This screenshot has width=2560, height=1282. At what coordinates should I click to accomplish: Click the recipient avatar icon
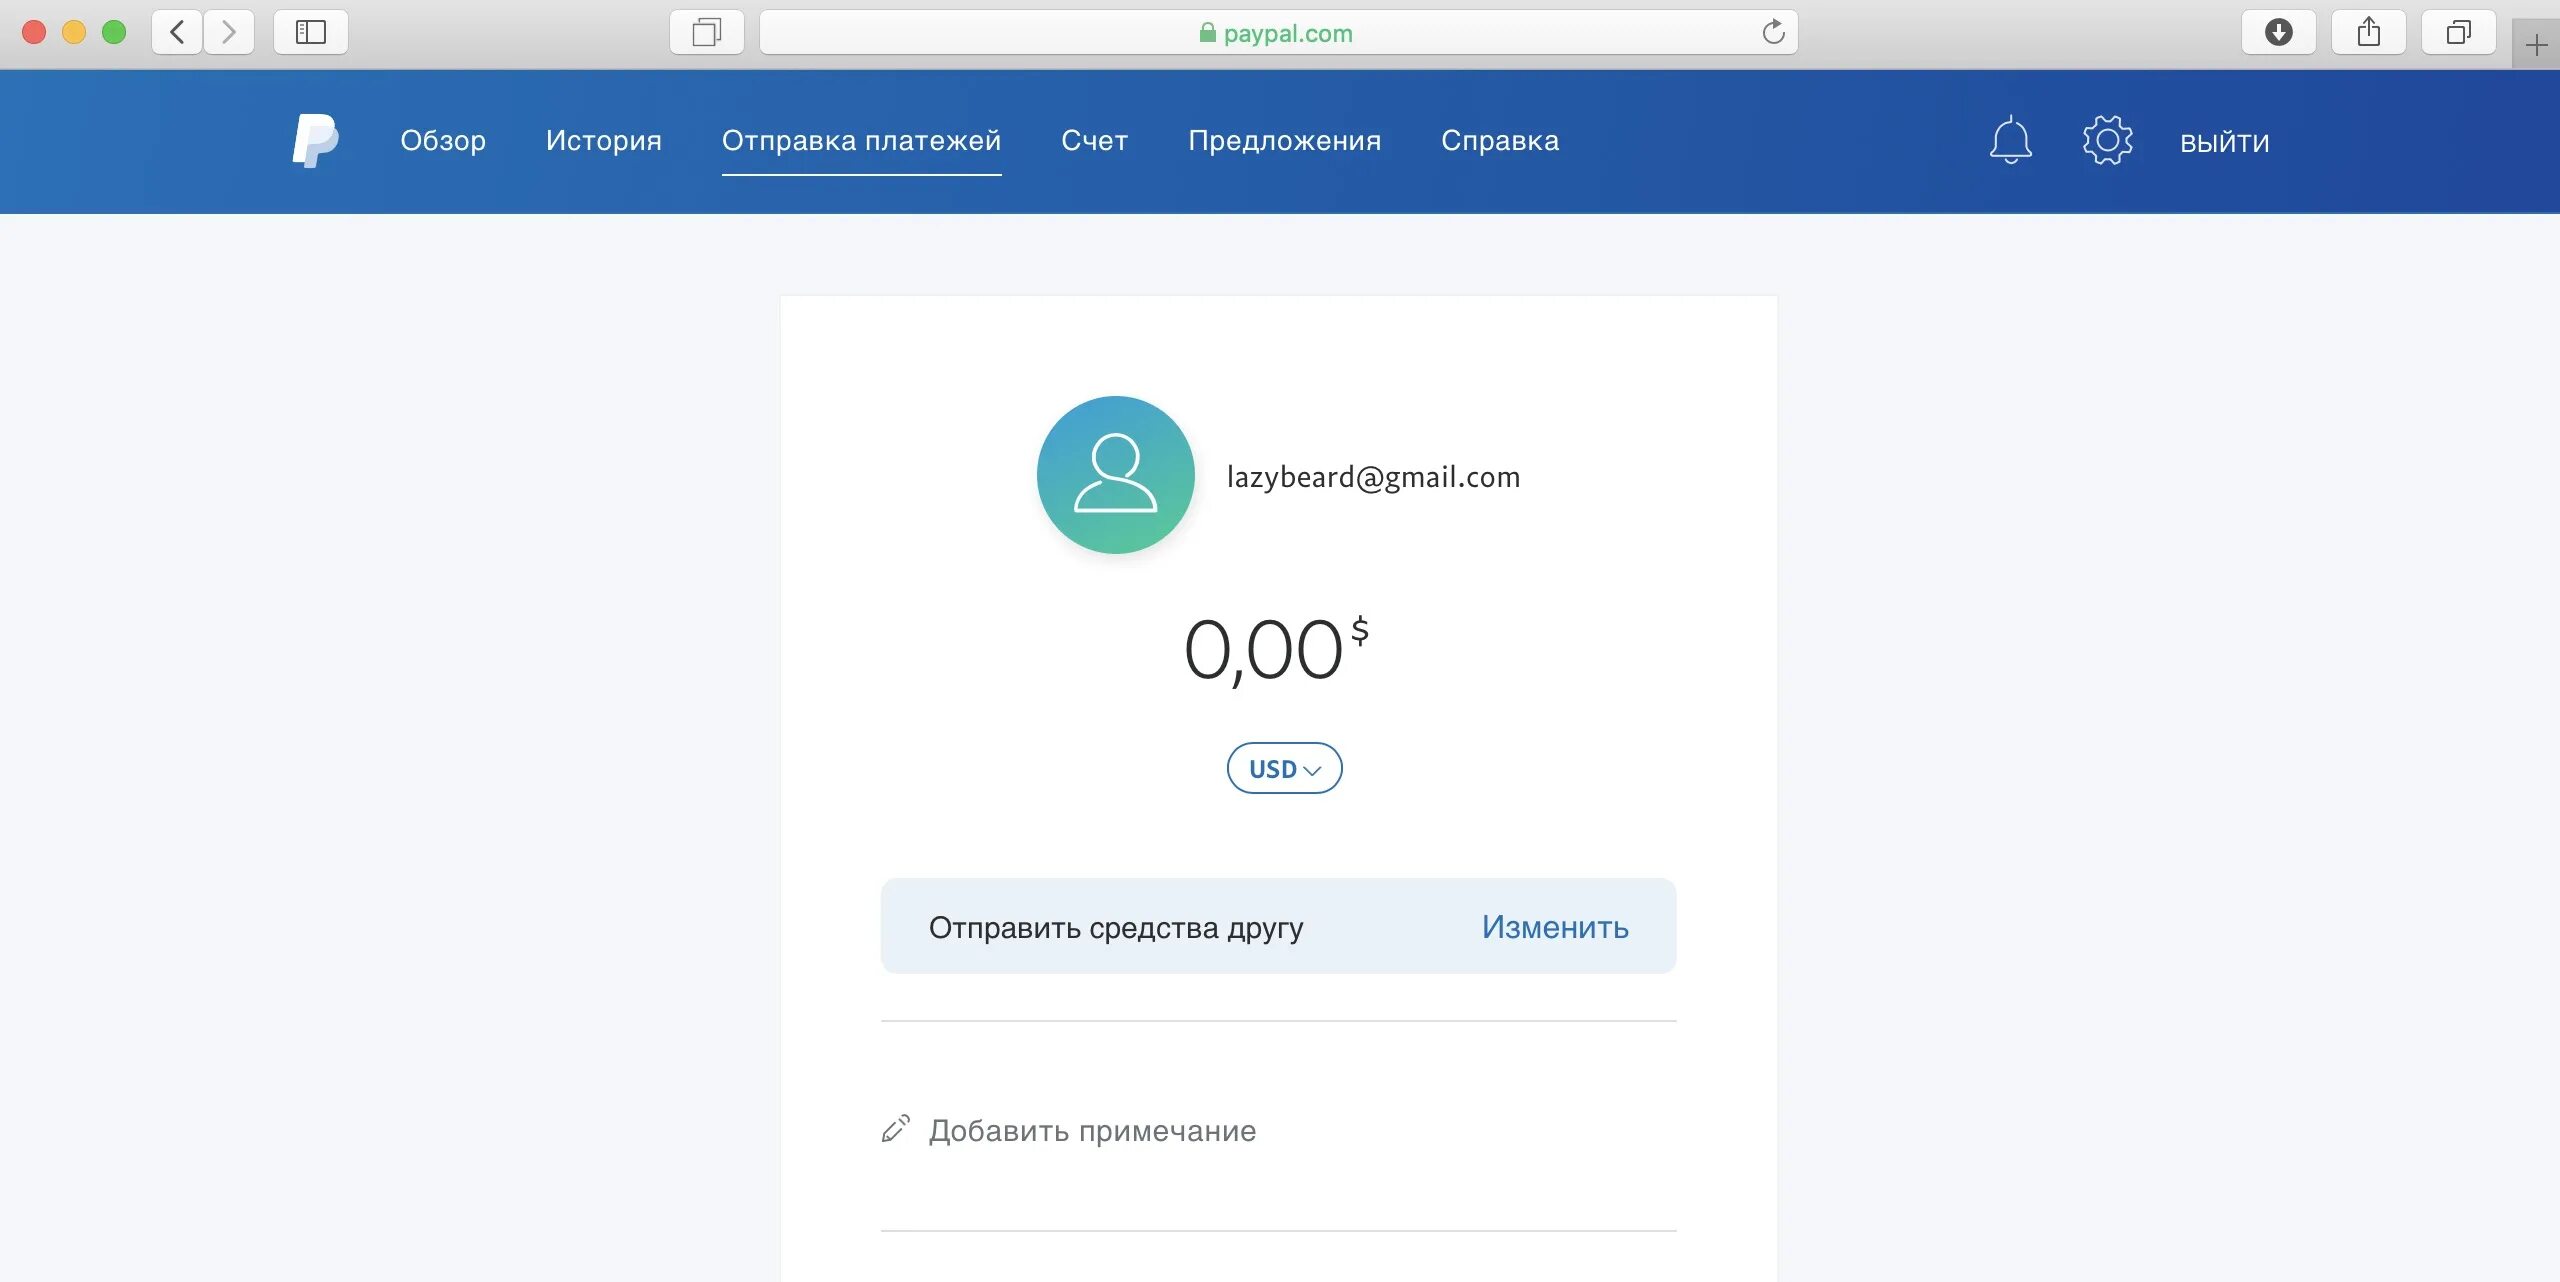(x=1116, y=475)
